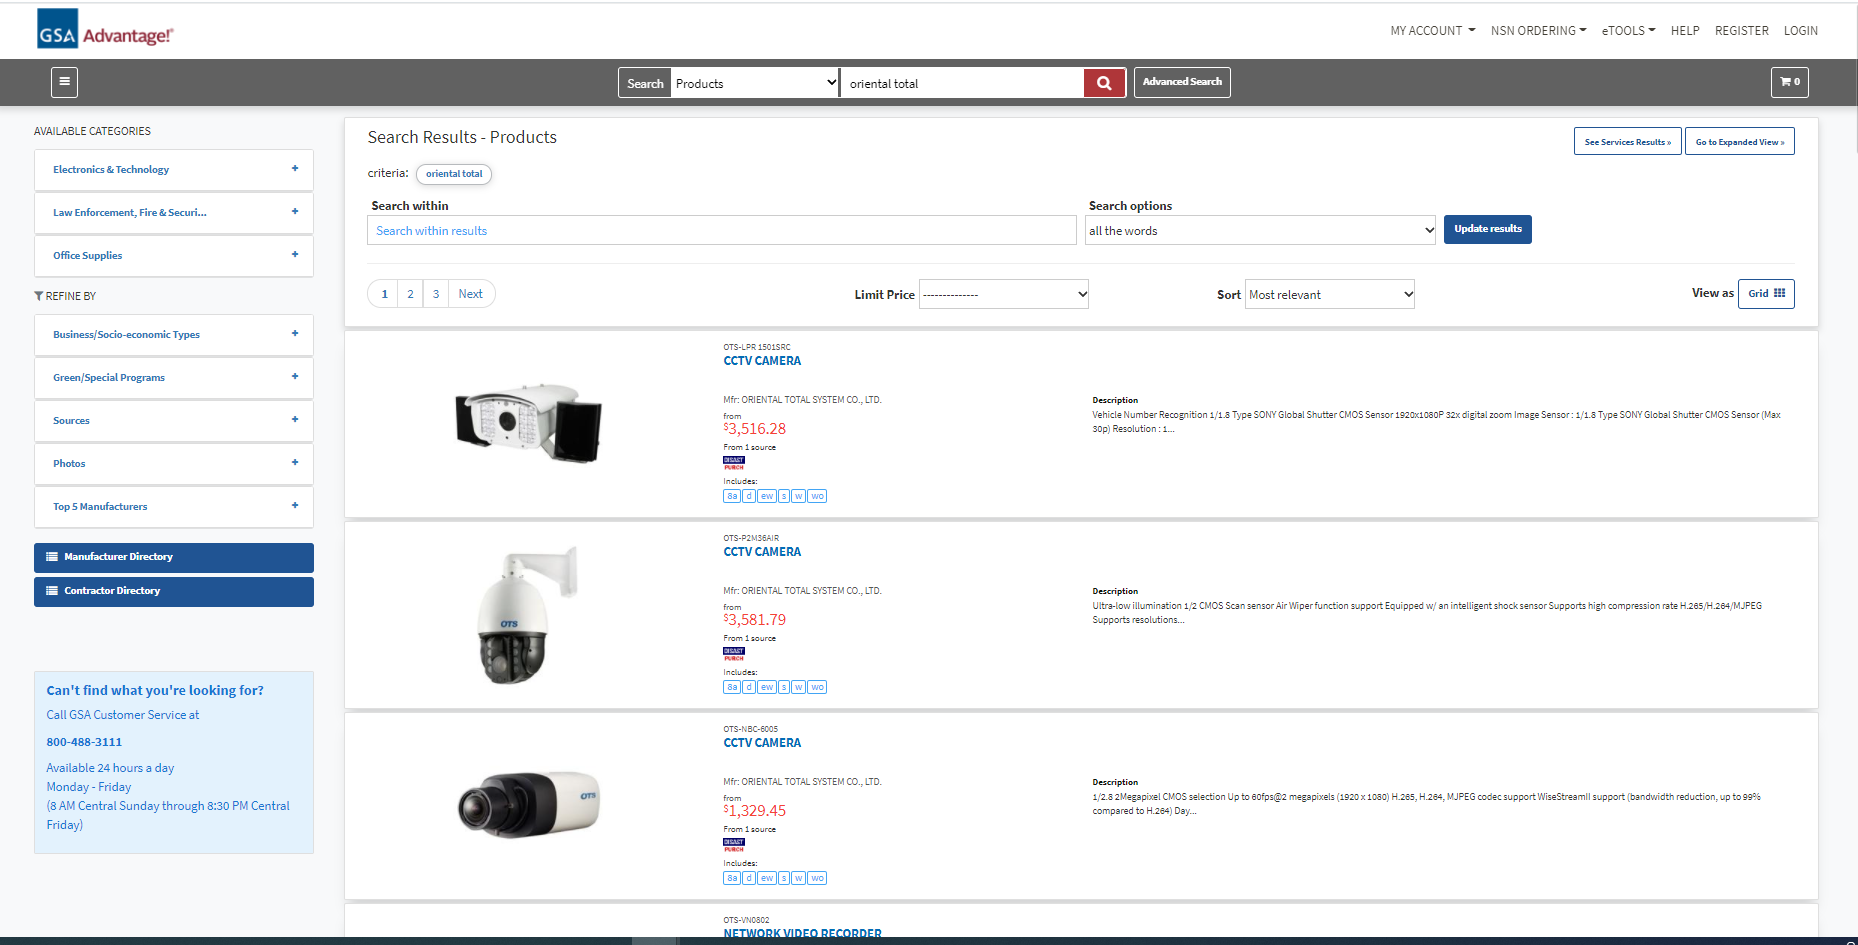This screenshot has width=1858, height=945.
Task: Open the HELP page
Action: pyautogui.click(x=1685, y=31)
